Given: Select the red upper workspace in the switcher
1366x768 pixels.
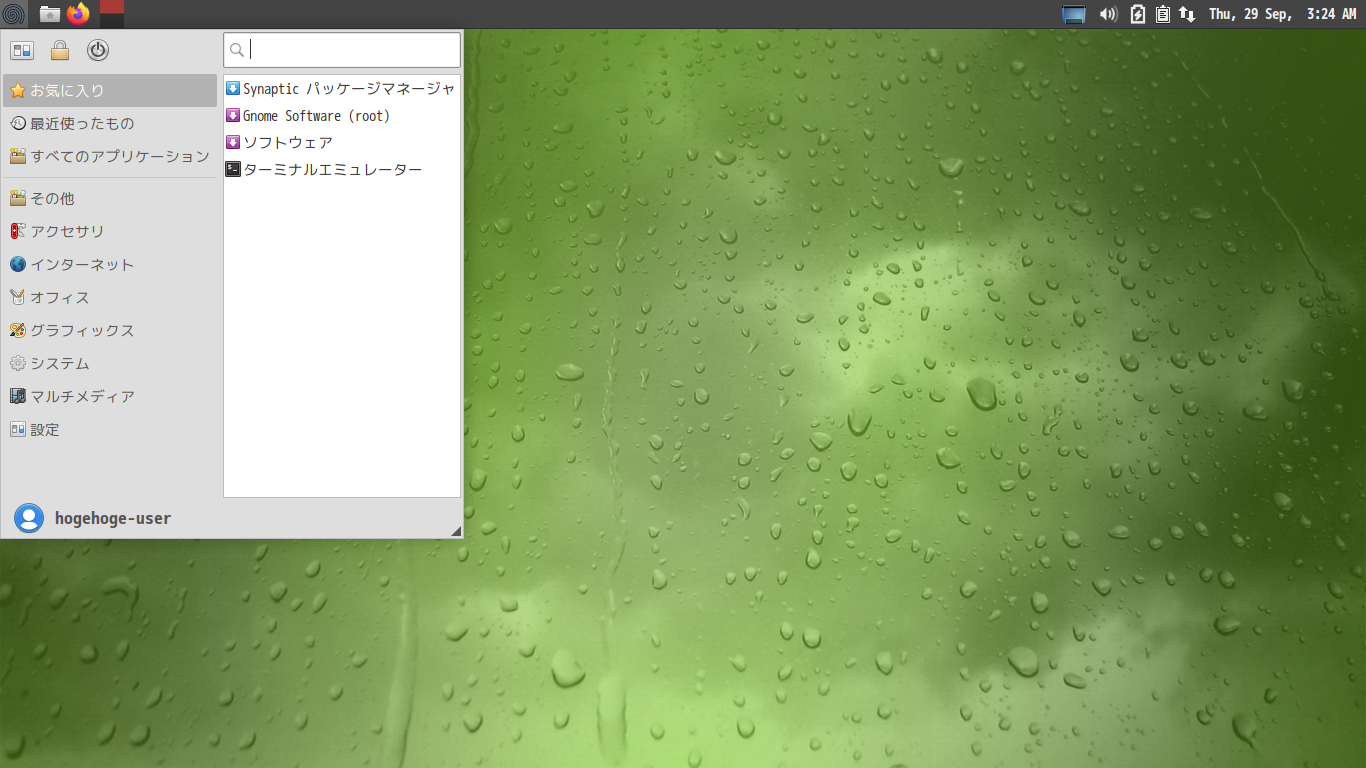Looking at the screenshot, I should pyautogui.click(x=112, y=7).
